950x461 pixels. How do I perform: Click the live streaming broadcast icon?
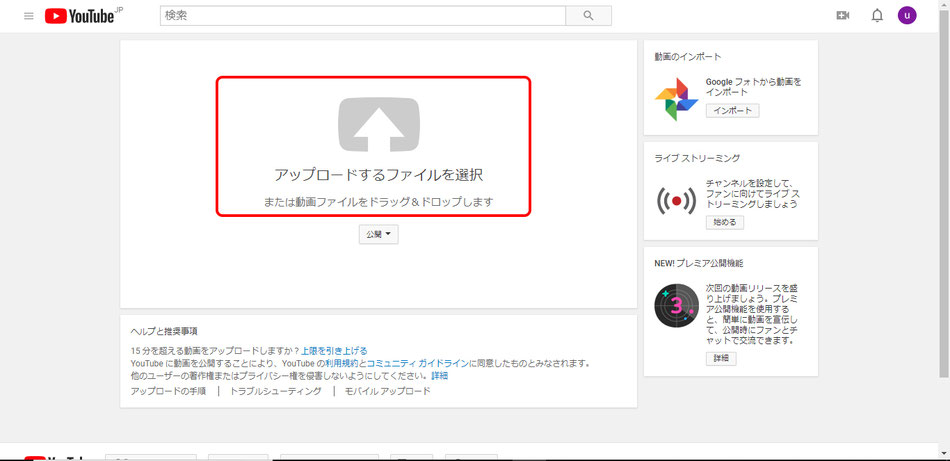(x=676, y=201)
